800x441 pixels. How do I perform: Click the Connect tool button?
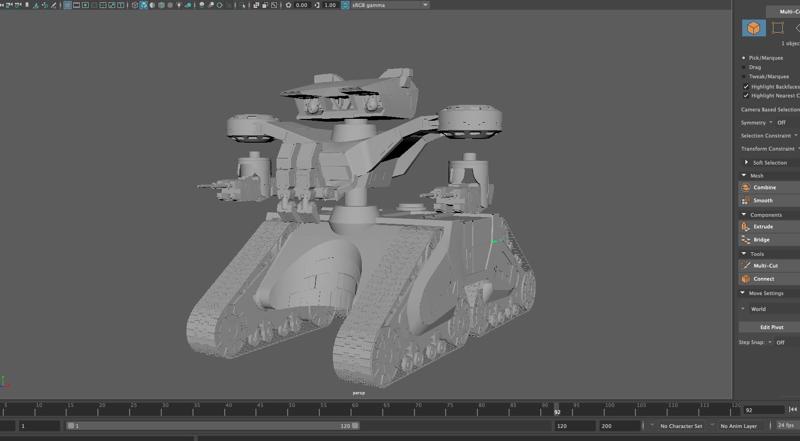pos(769,279)
